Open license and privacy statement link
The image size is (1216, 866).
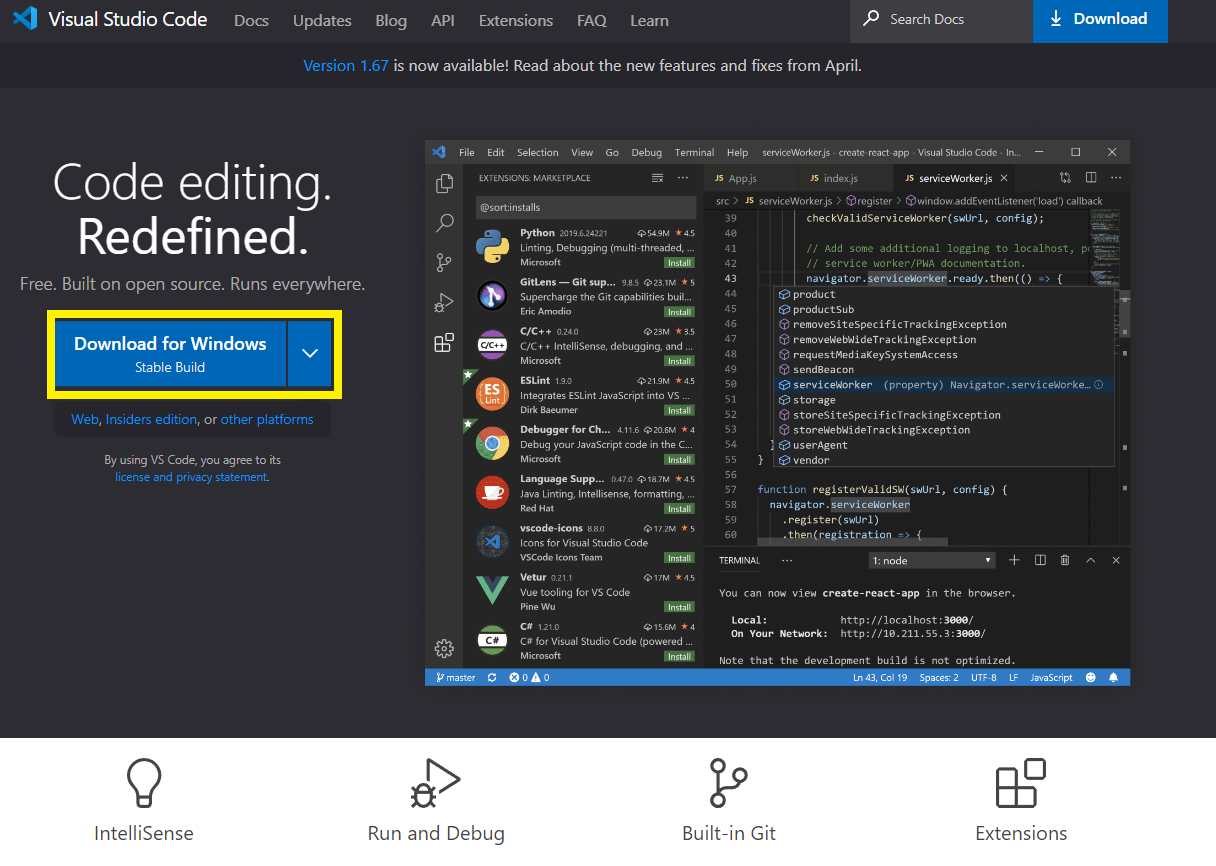point(191,477)
